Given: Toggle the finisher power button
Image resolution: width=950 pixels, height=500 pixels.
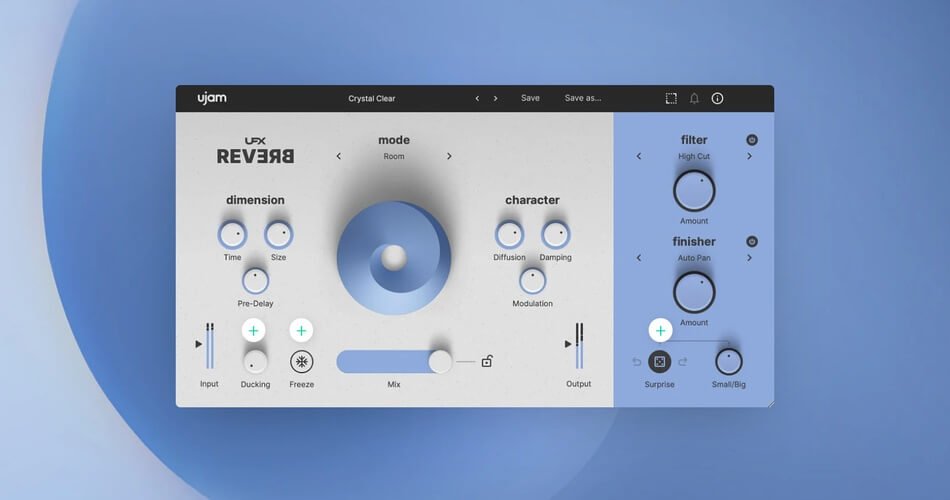Looking at the screenshot, I should (x=752, y=241).
